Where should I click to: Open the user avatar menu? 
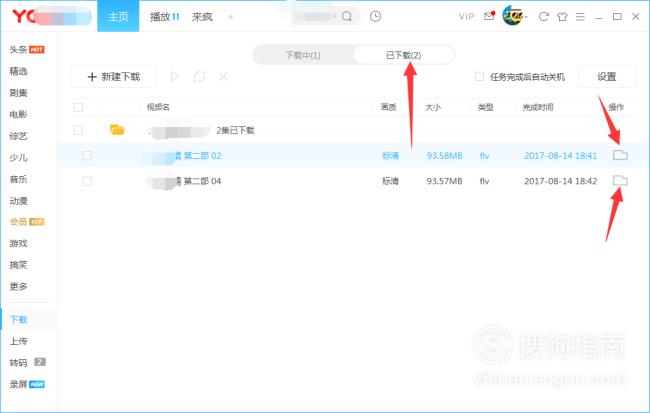coord(514,16)
